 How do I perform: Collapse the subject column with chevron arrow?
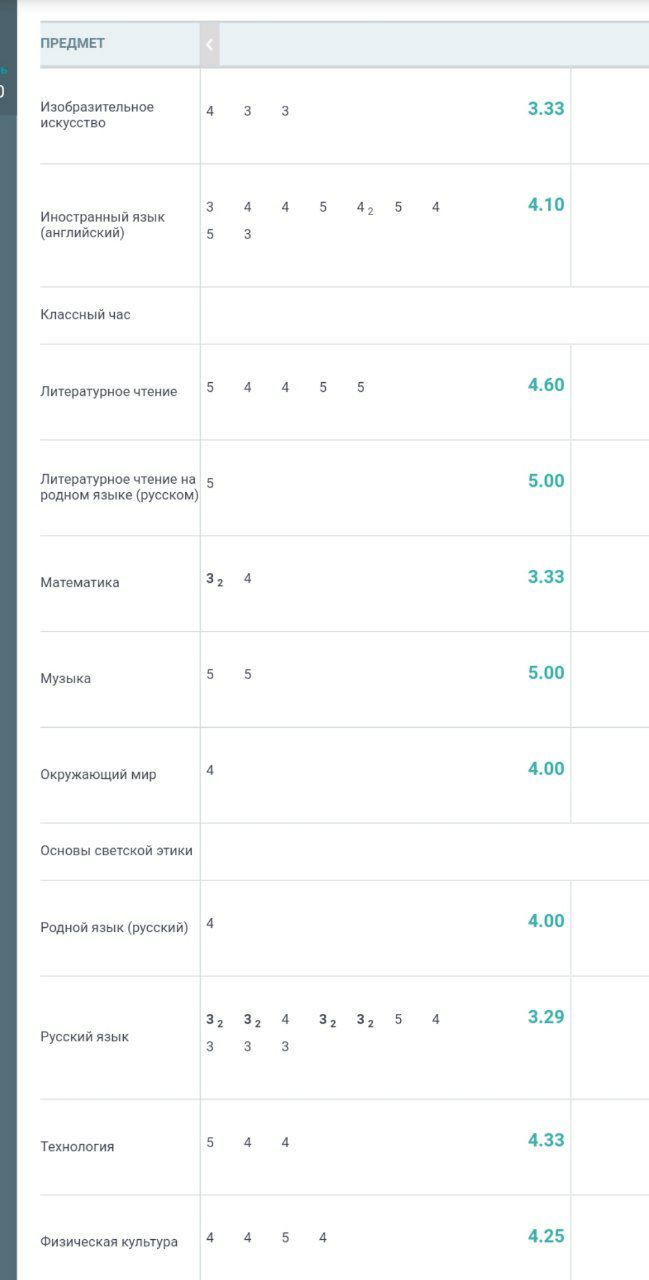pyautogui.click(x=209, y=44)
